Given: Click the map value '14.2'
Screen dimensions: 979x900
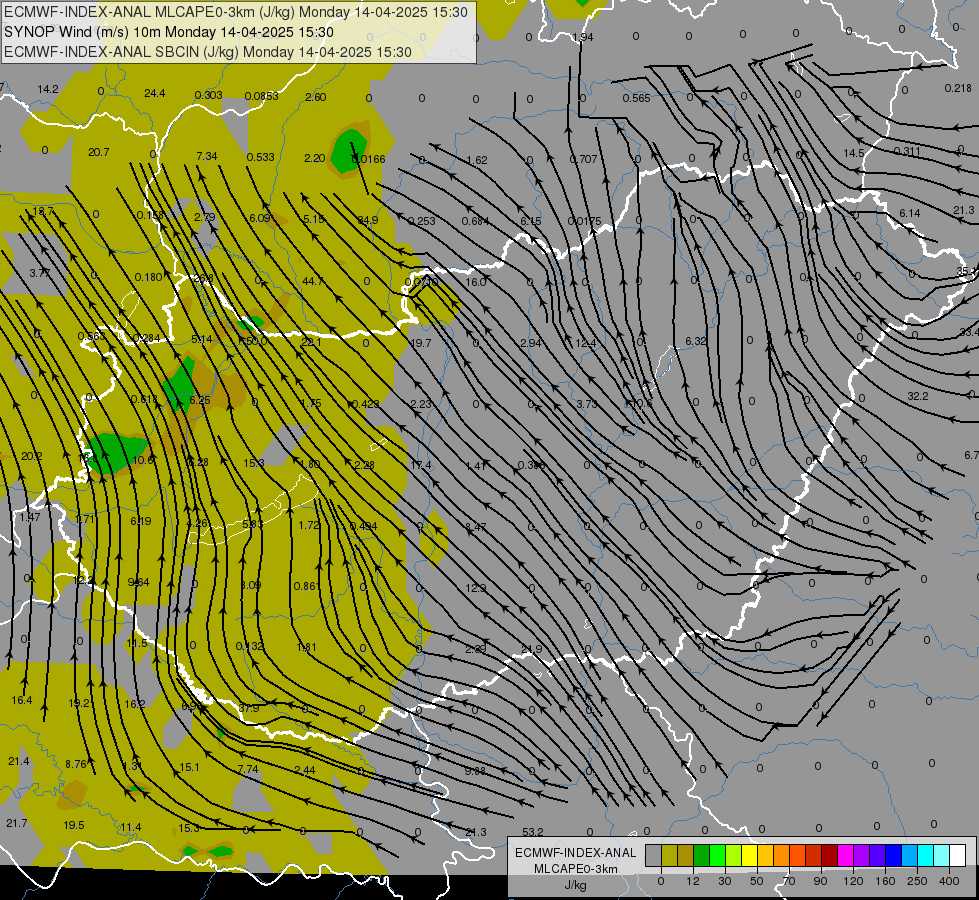Looking at the screenshot, I should point(47,89).
